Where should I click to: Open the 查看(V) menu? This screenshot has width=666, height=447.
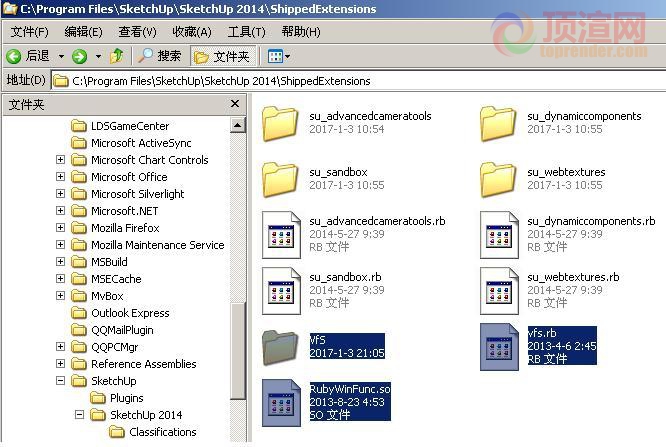[137, 32]
